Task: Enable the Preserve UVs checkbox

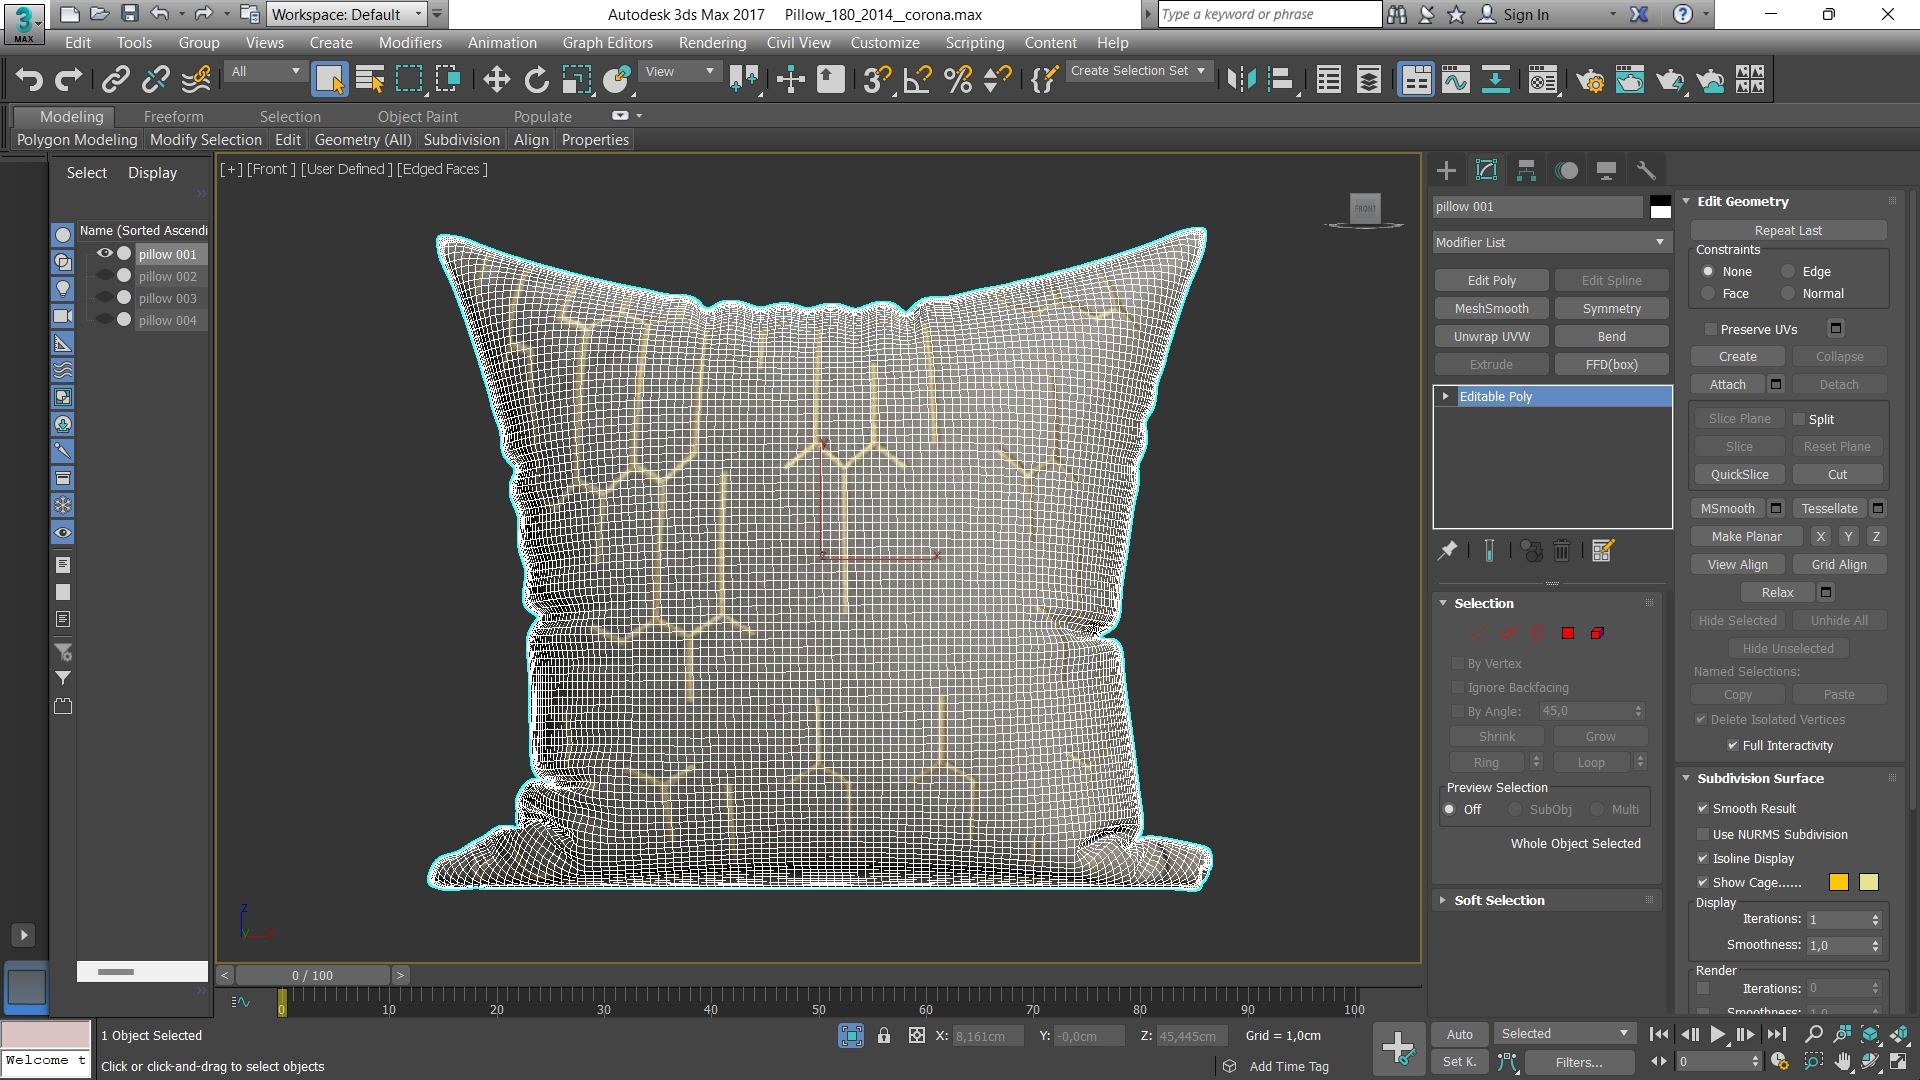Action: click(x=1710, y=329)
